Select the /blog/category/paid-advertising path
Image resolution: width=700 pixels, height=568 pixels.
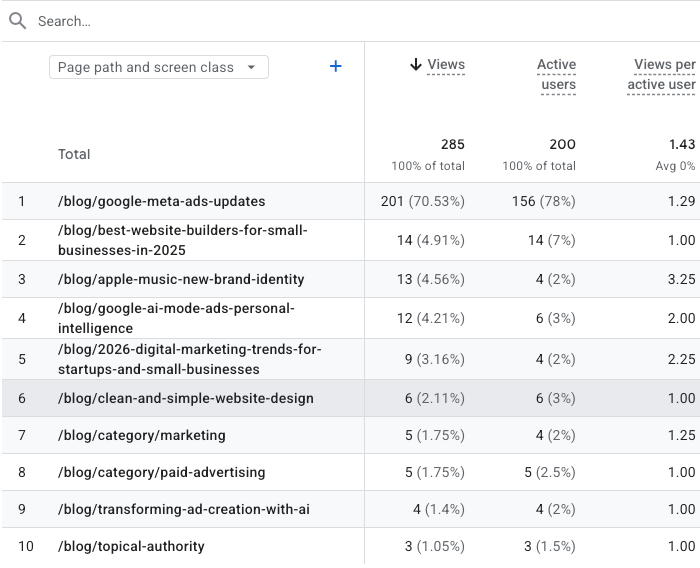point(162,472)
